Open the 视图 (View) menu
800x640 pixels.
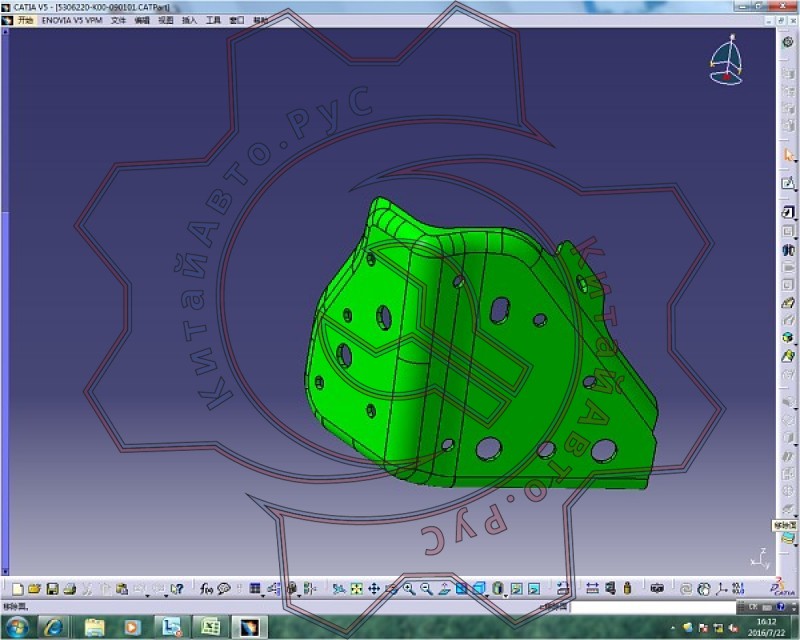[166, 20]
